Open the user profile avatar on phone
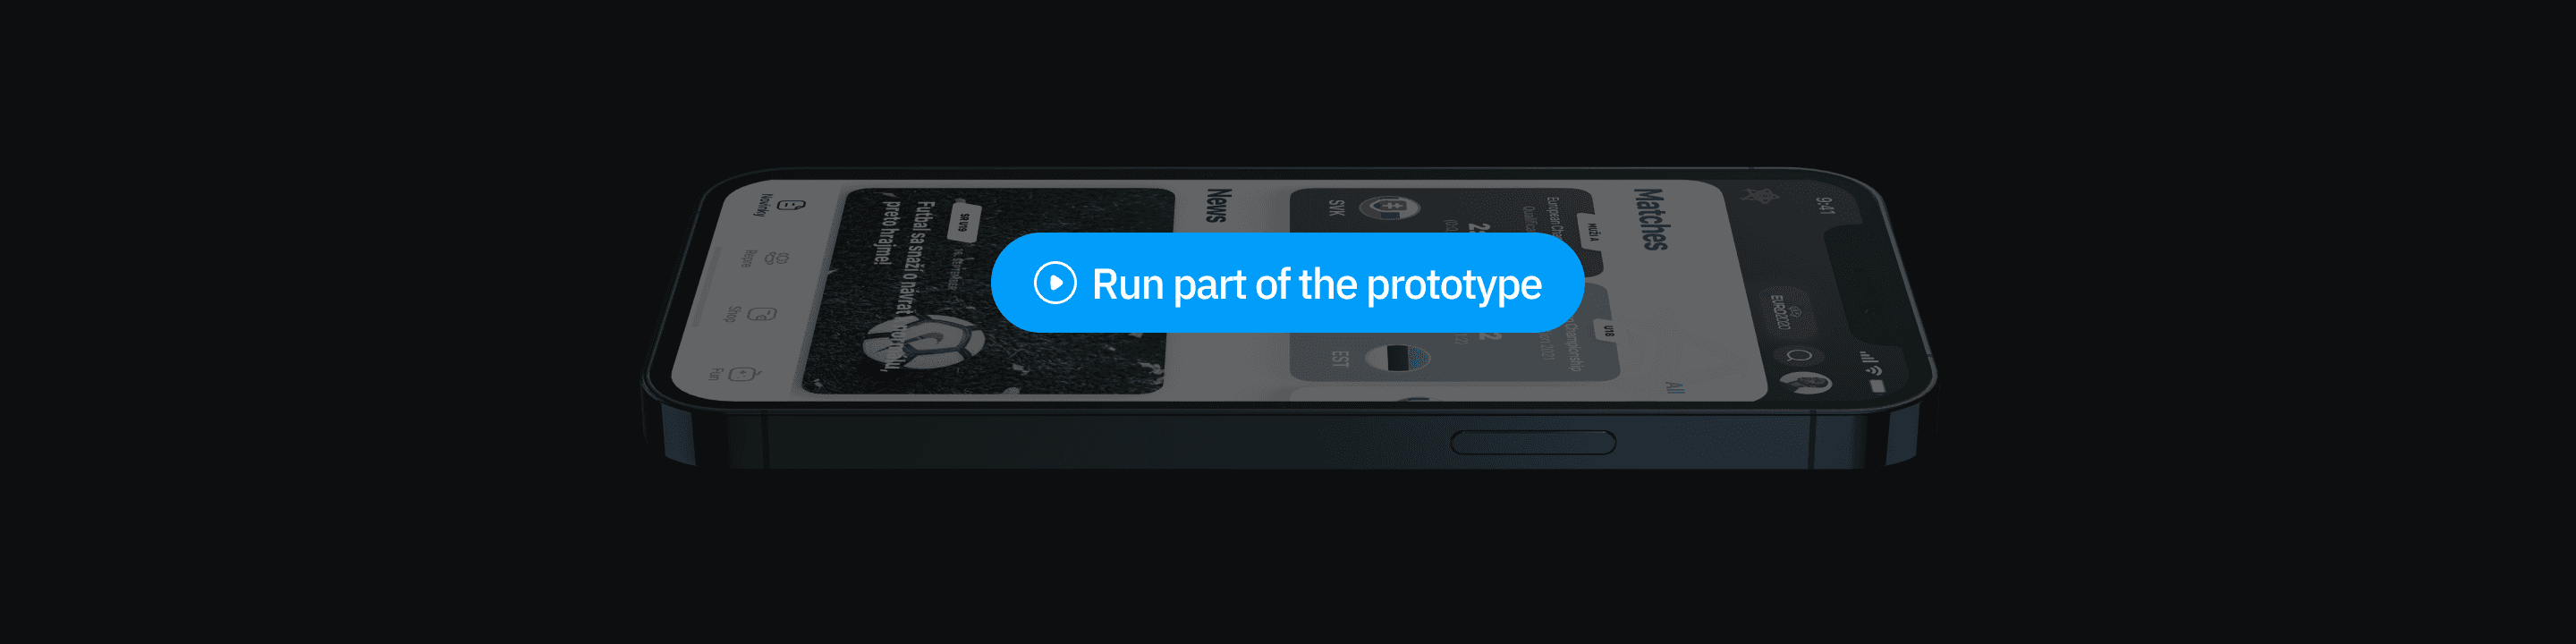This screenshot has width=2576, height=644. pos(1807,382)
